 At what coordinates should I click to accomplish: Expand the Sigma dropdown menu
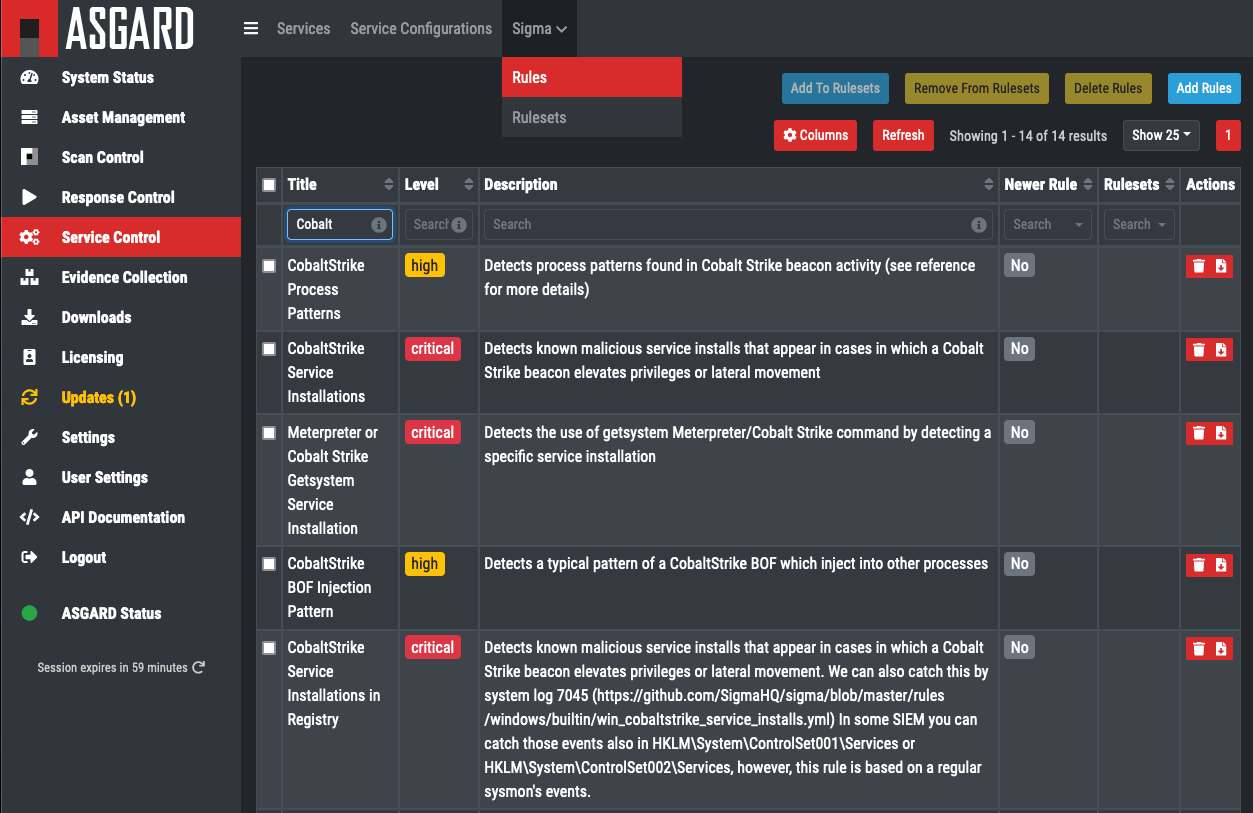pyautogui.click(x=539, y=29)
